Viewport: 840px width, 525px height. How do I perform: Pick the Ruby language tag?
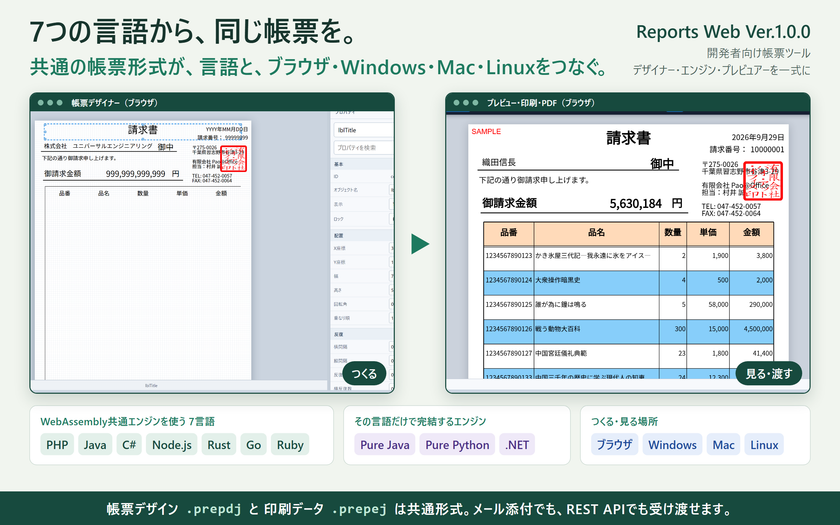point(290,445)
